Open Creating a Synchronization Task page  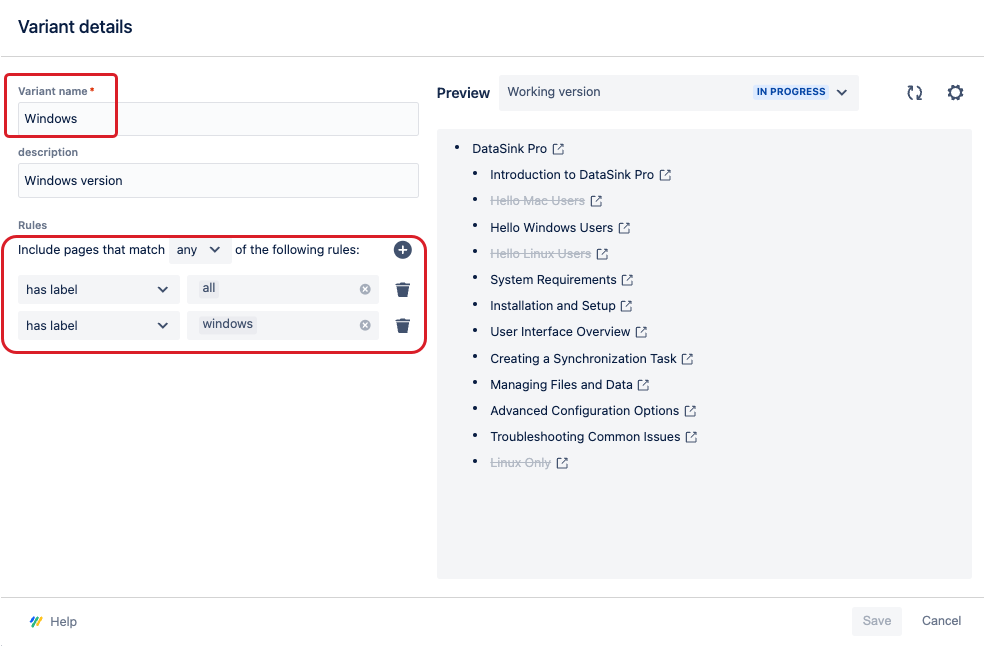(x=583, y=359)
